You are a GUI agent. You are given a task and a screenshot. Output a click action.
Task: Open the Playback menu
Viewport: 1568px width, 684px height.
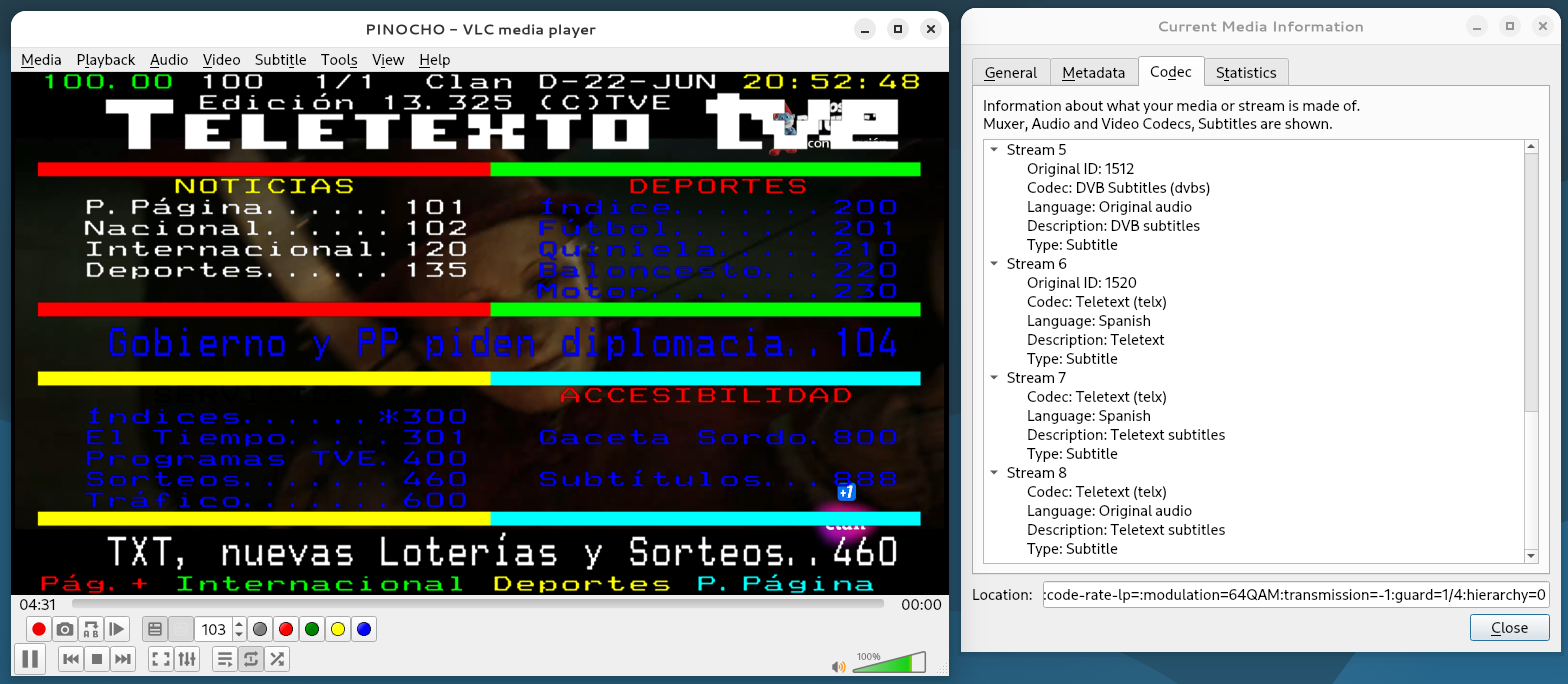(106, 60)
